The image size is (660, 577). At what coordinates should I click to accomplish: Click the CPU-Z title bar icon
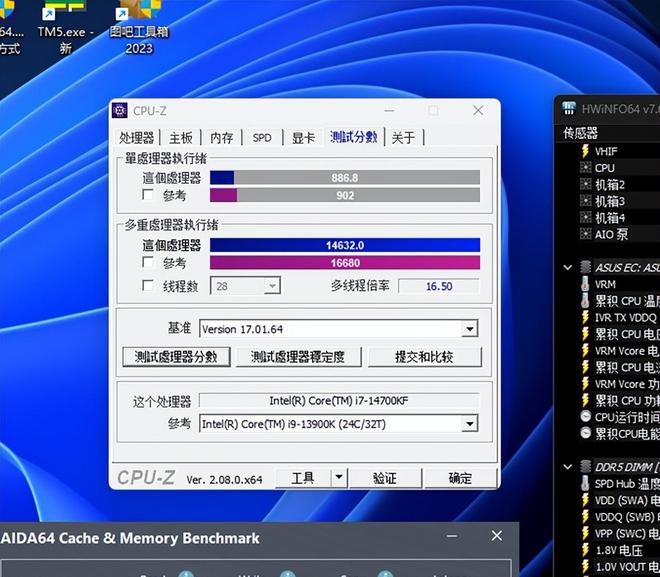coord(120,111)
